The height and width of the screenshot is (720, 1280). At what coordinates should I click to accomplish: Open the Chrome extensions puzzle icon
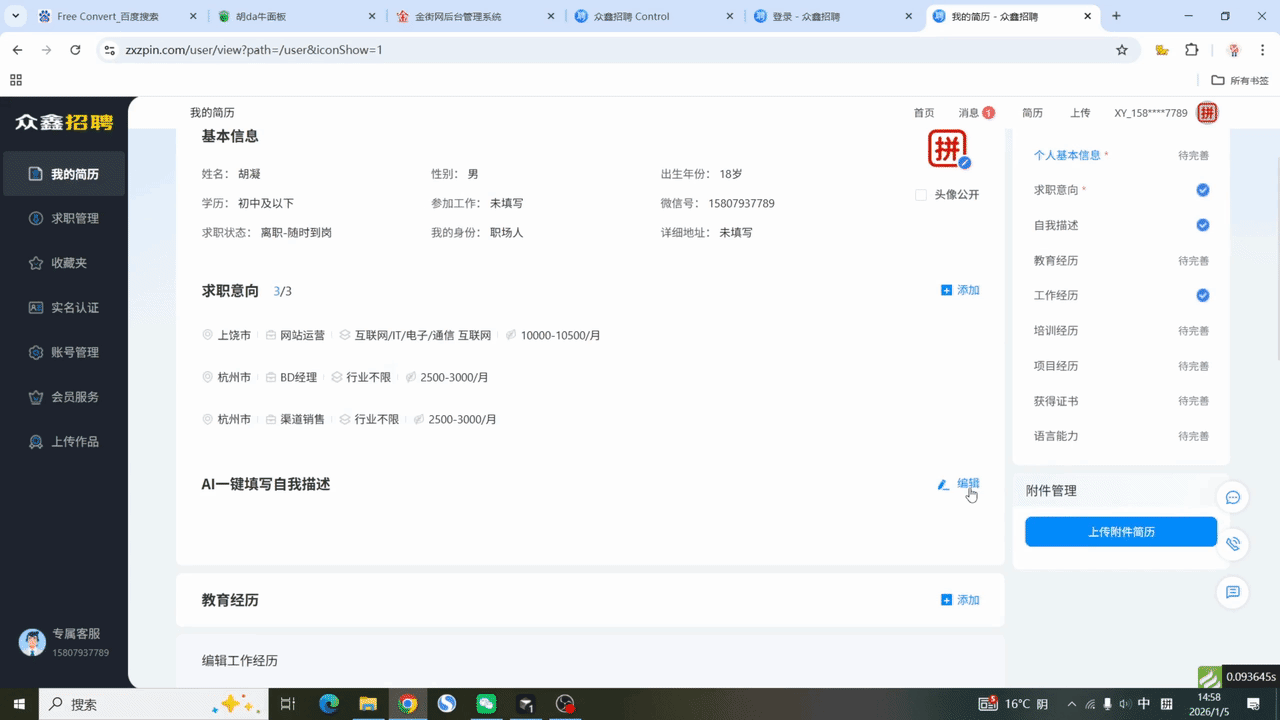tap(1191, 50)
